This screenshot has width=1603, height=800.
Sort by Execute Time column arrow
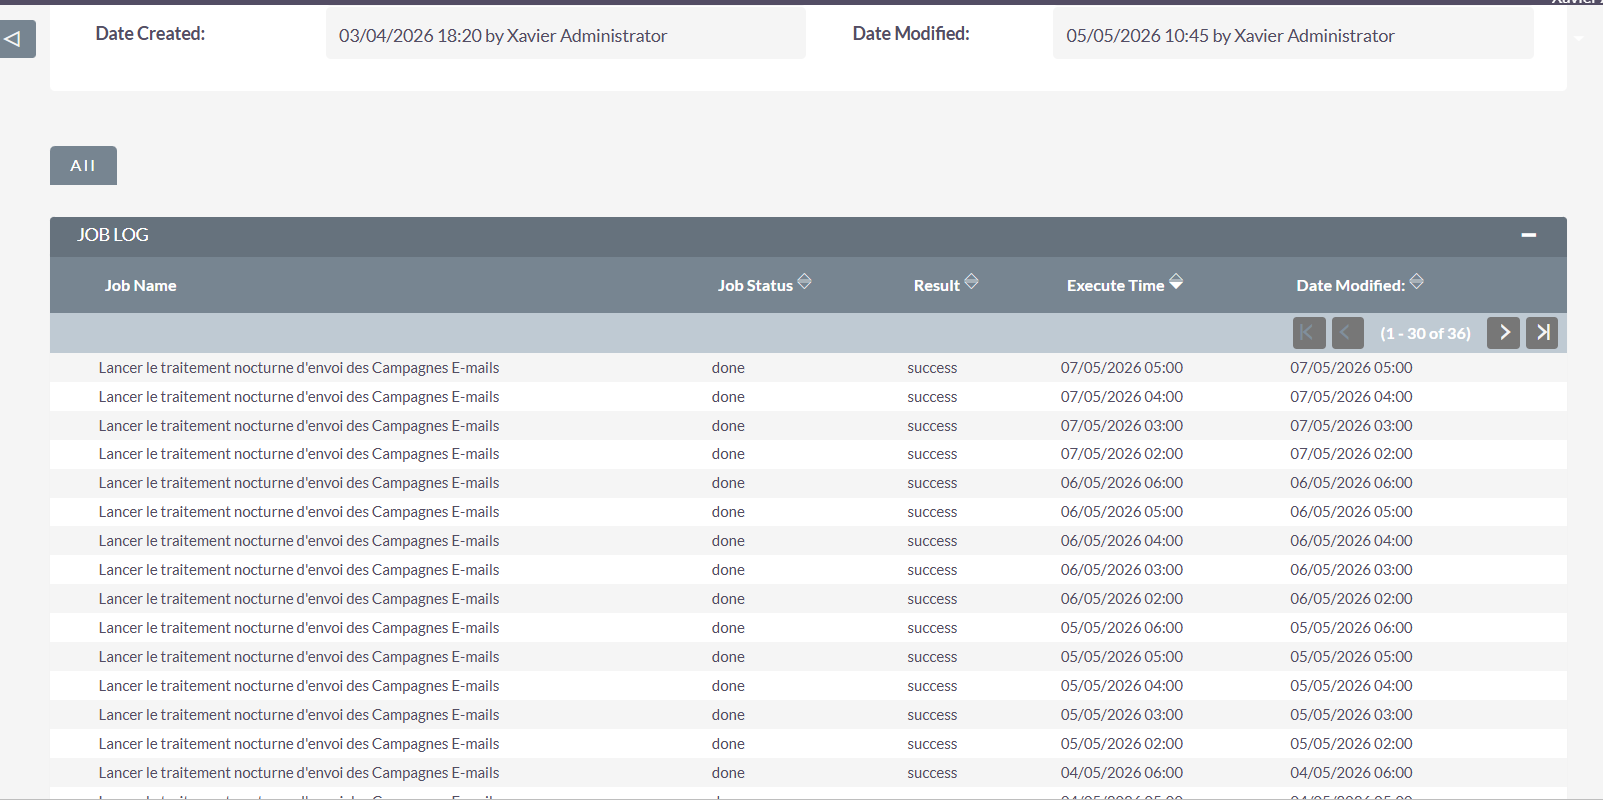1176,282
